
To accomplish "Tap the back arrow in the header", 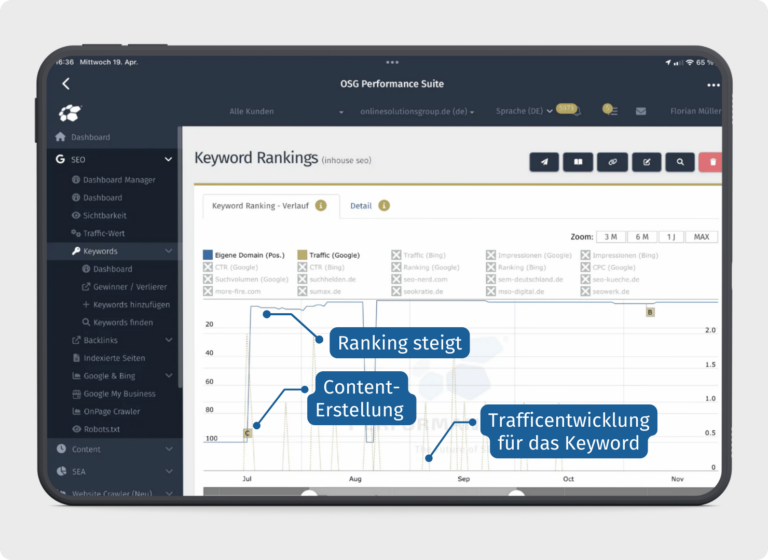I will click(x=66, y=84).
